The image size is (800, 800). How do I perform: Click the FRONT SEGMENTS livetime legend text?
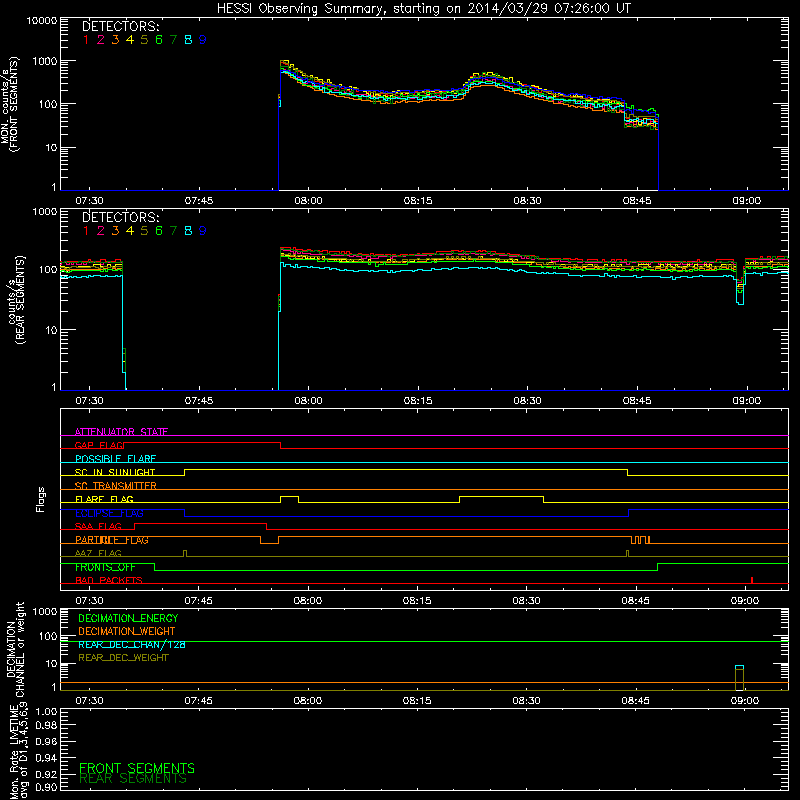click(x=137, y=768)
